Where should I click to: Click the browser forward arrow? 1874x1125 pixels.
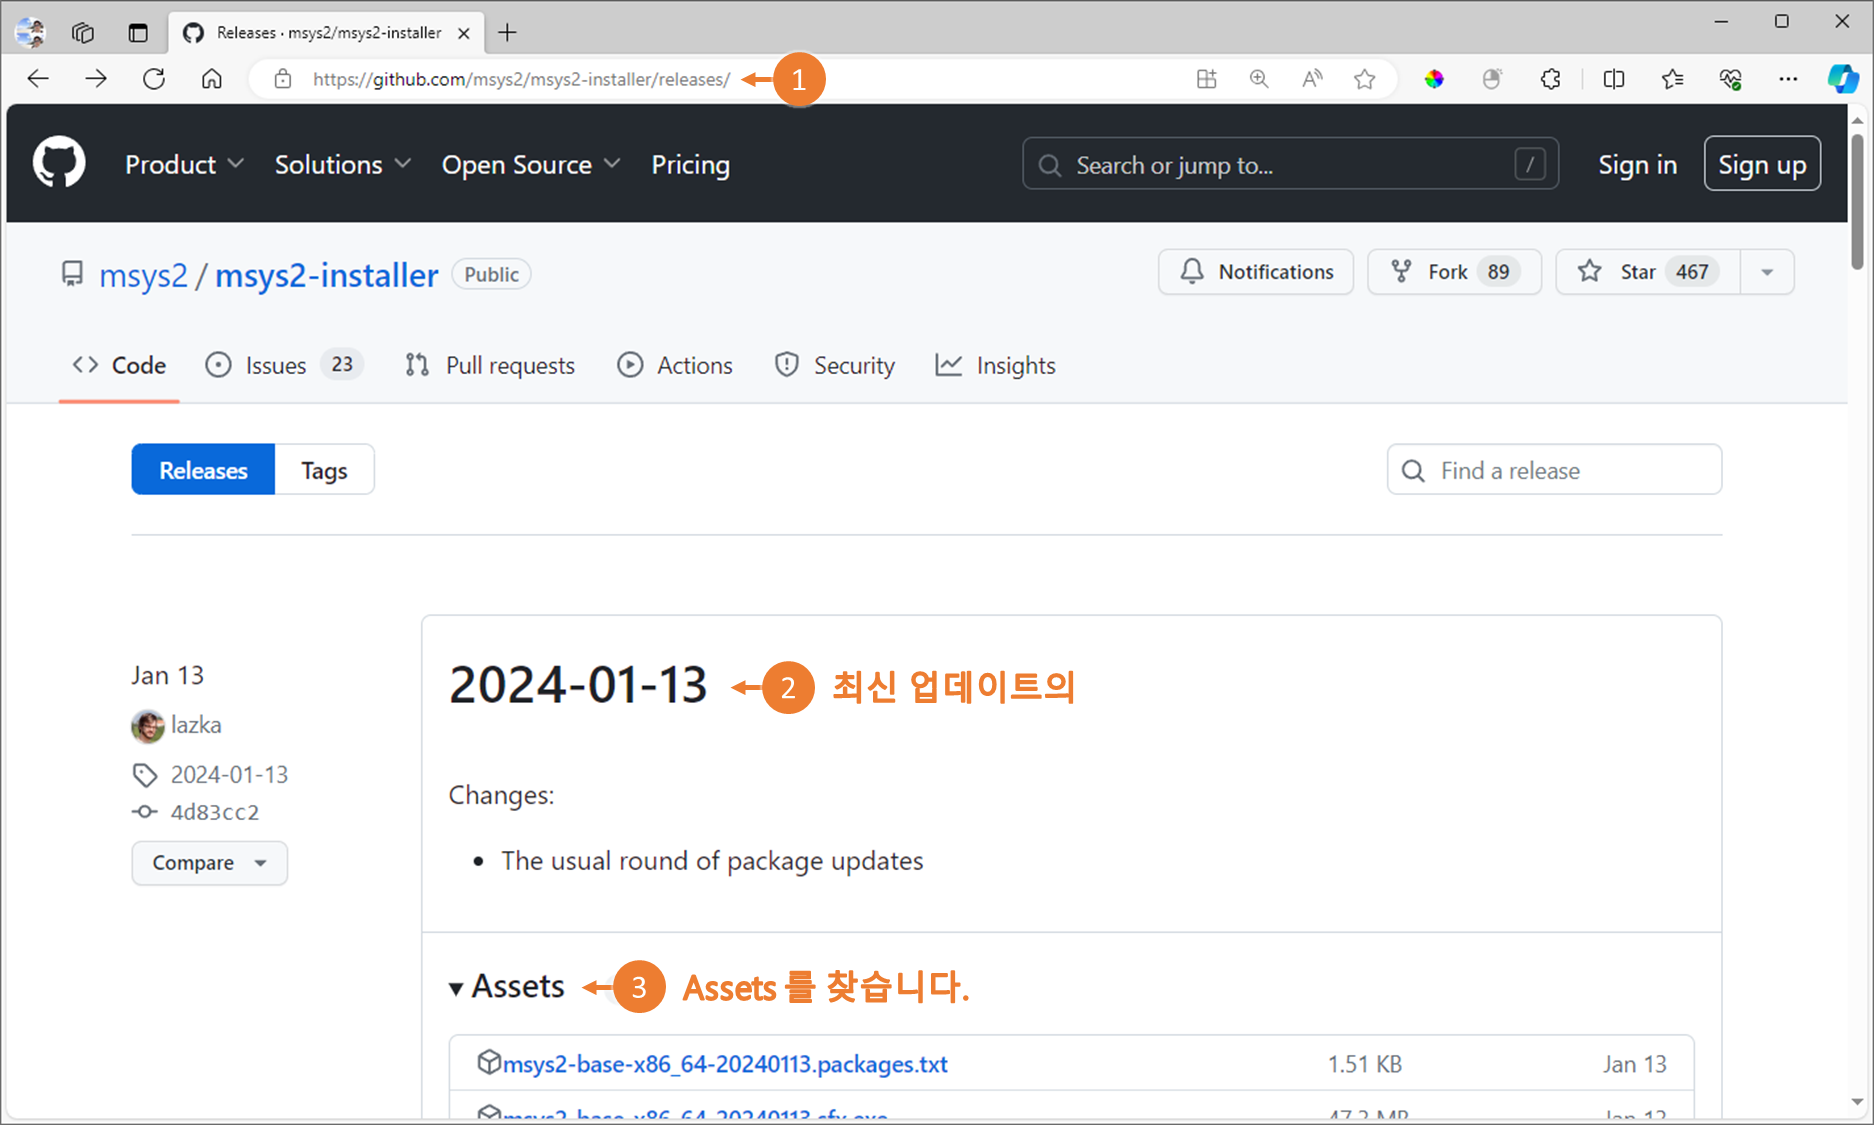click(x=96, y=79)
